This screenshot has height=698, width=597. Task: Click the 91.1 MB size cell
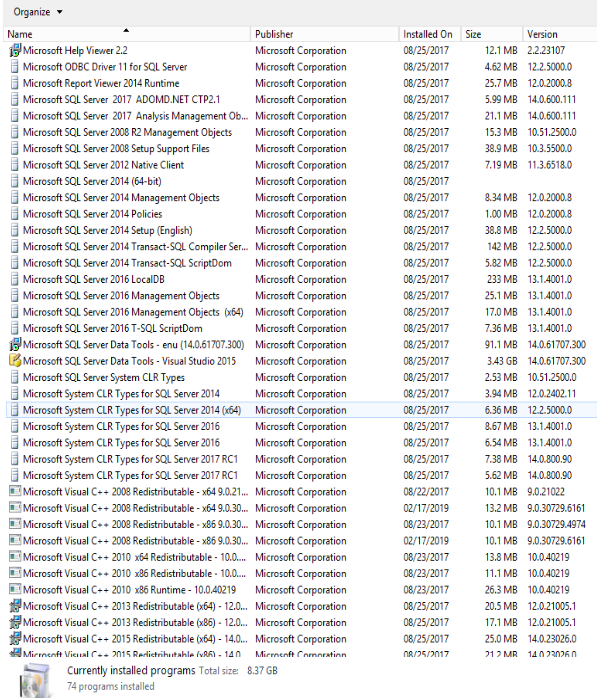(x=501, y=345)
